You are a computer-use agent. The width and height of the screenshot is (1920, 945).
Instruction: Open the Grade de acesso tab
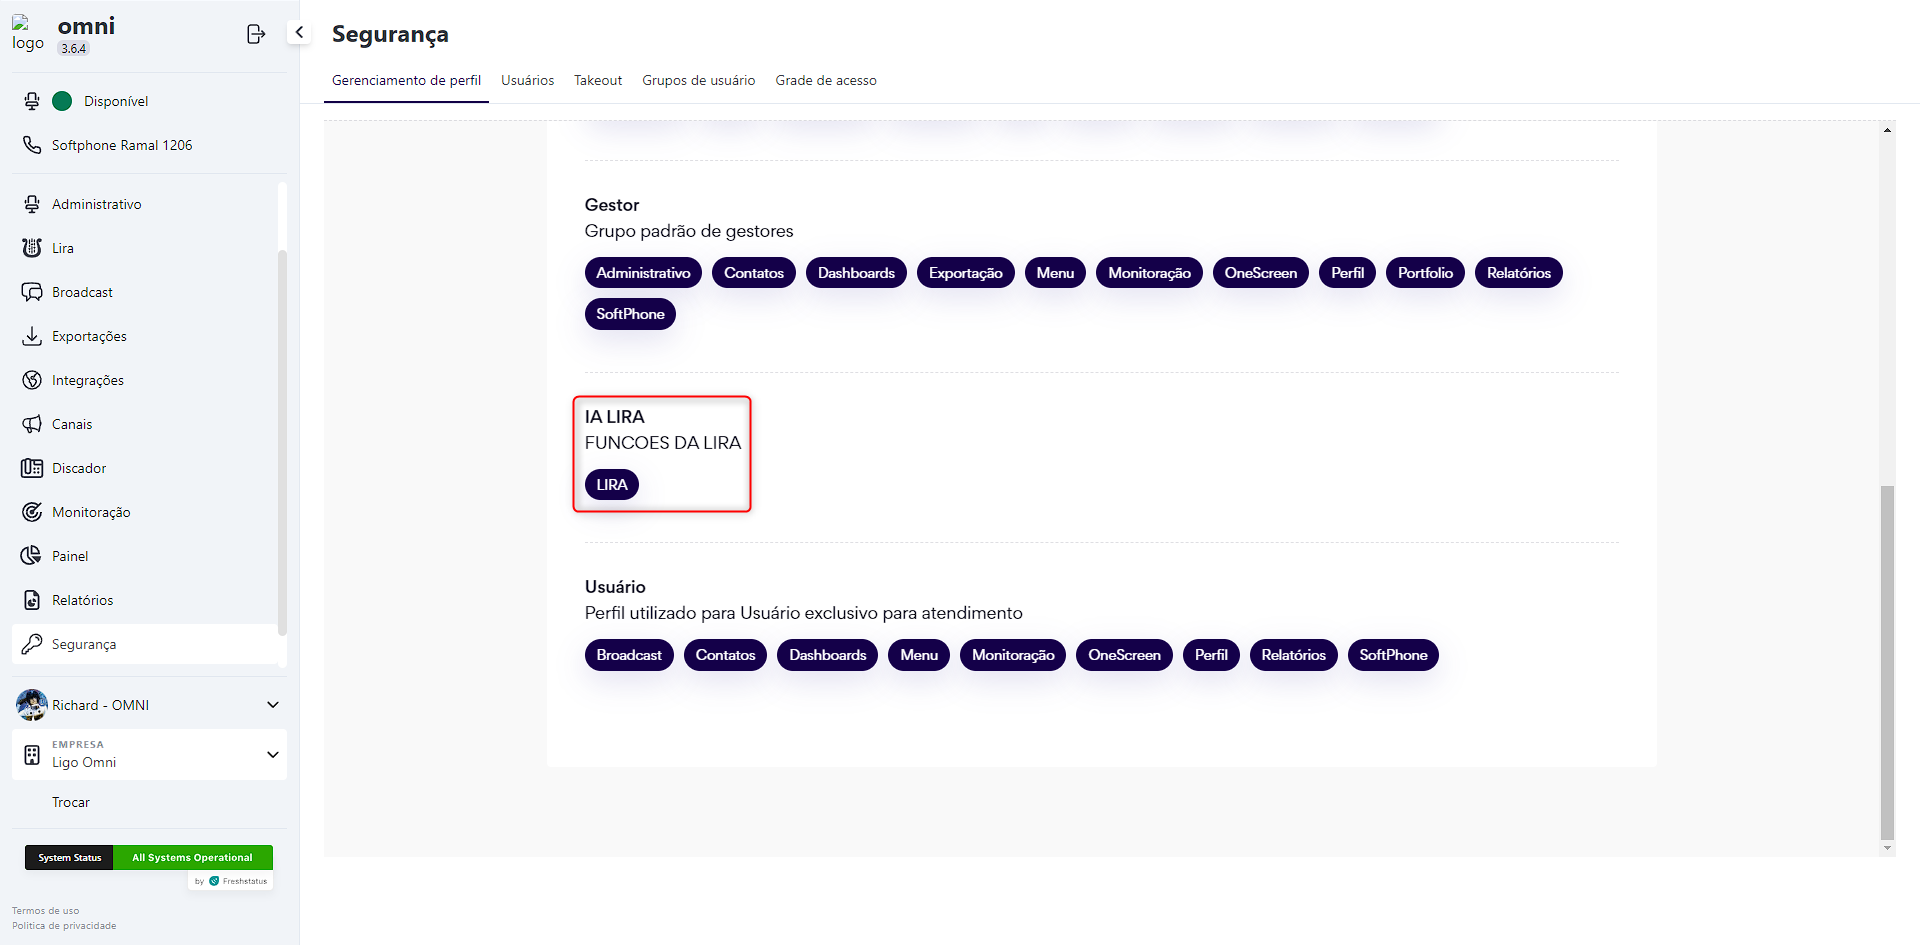pos(825,80)
